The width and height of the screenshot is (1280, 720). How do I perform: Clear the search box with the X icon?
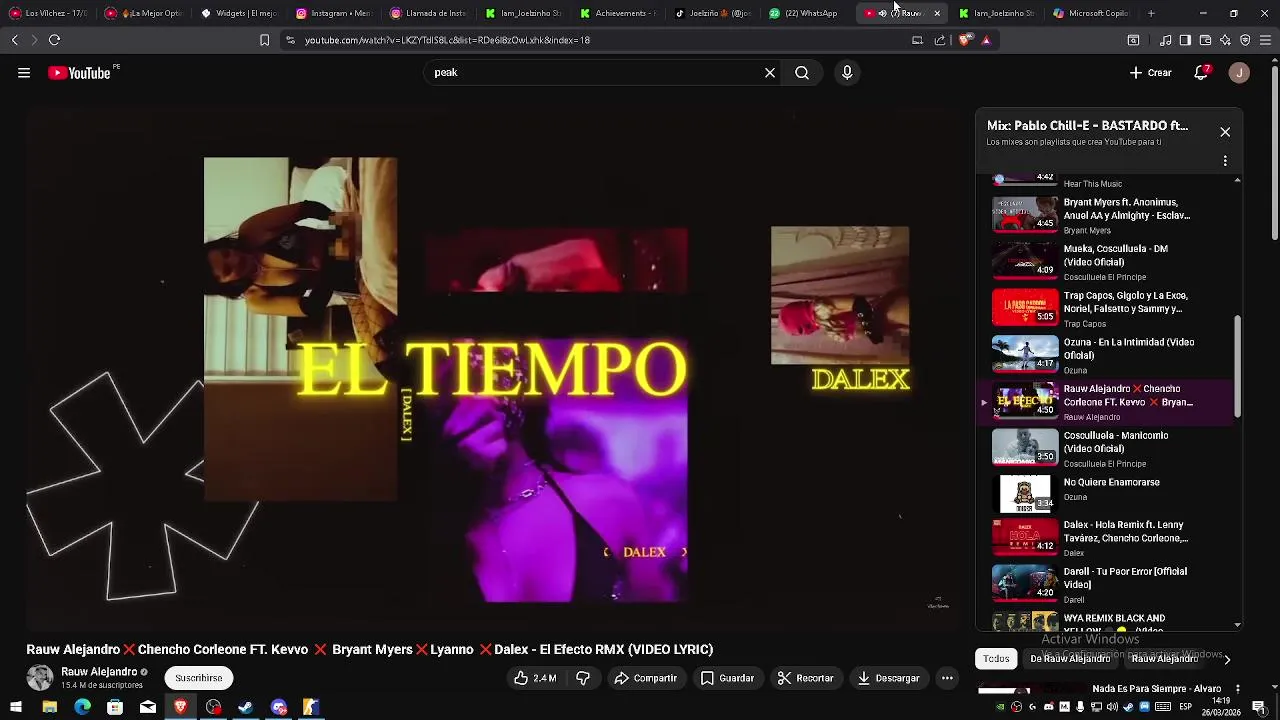770,73
